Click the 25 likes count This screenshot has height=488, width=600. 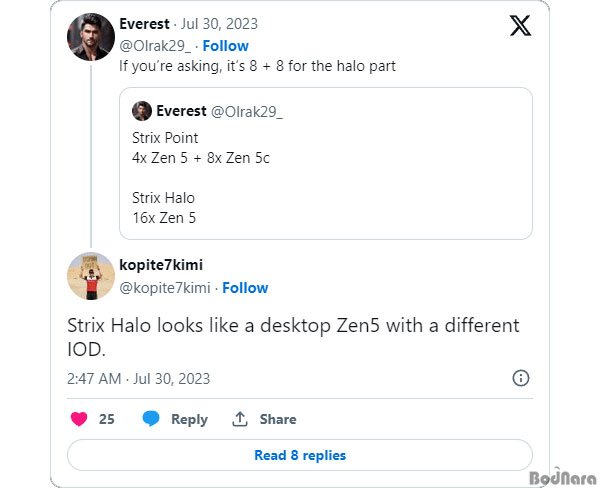click(x=106, y=419)
